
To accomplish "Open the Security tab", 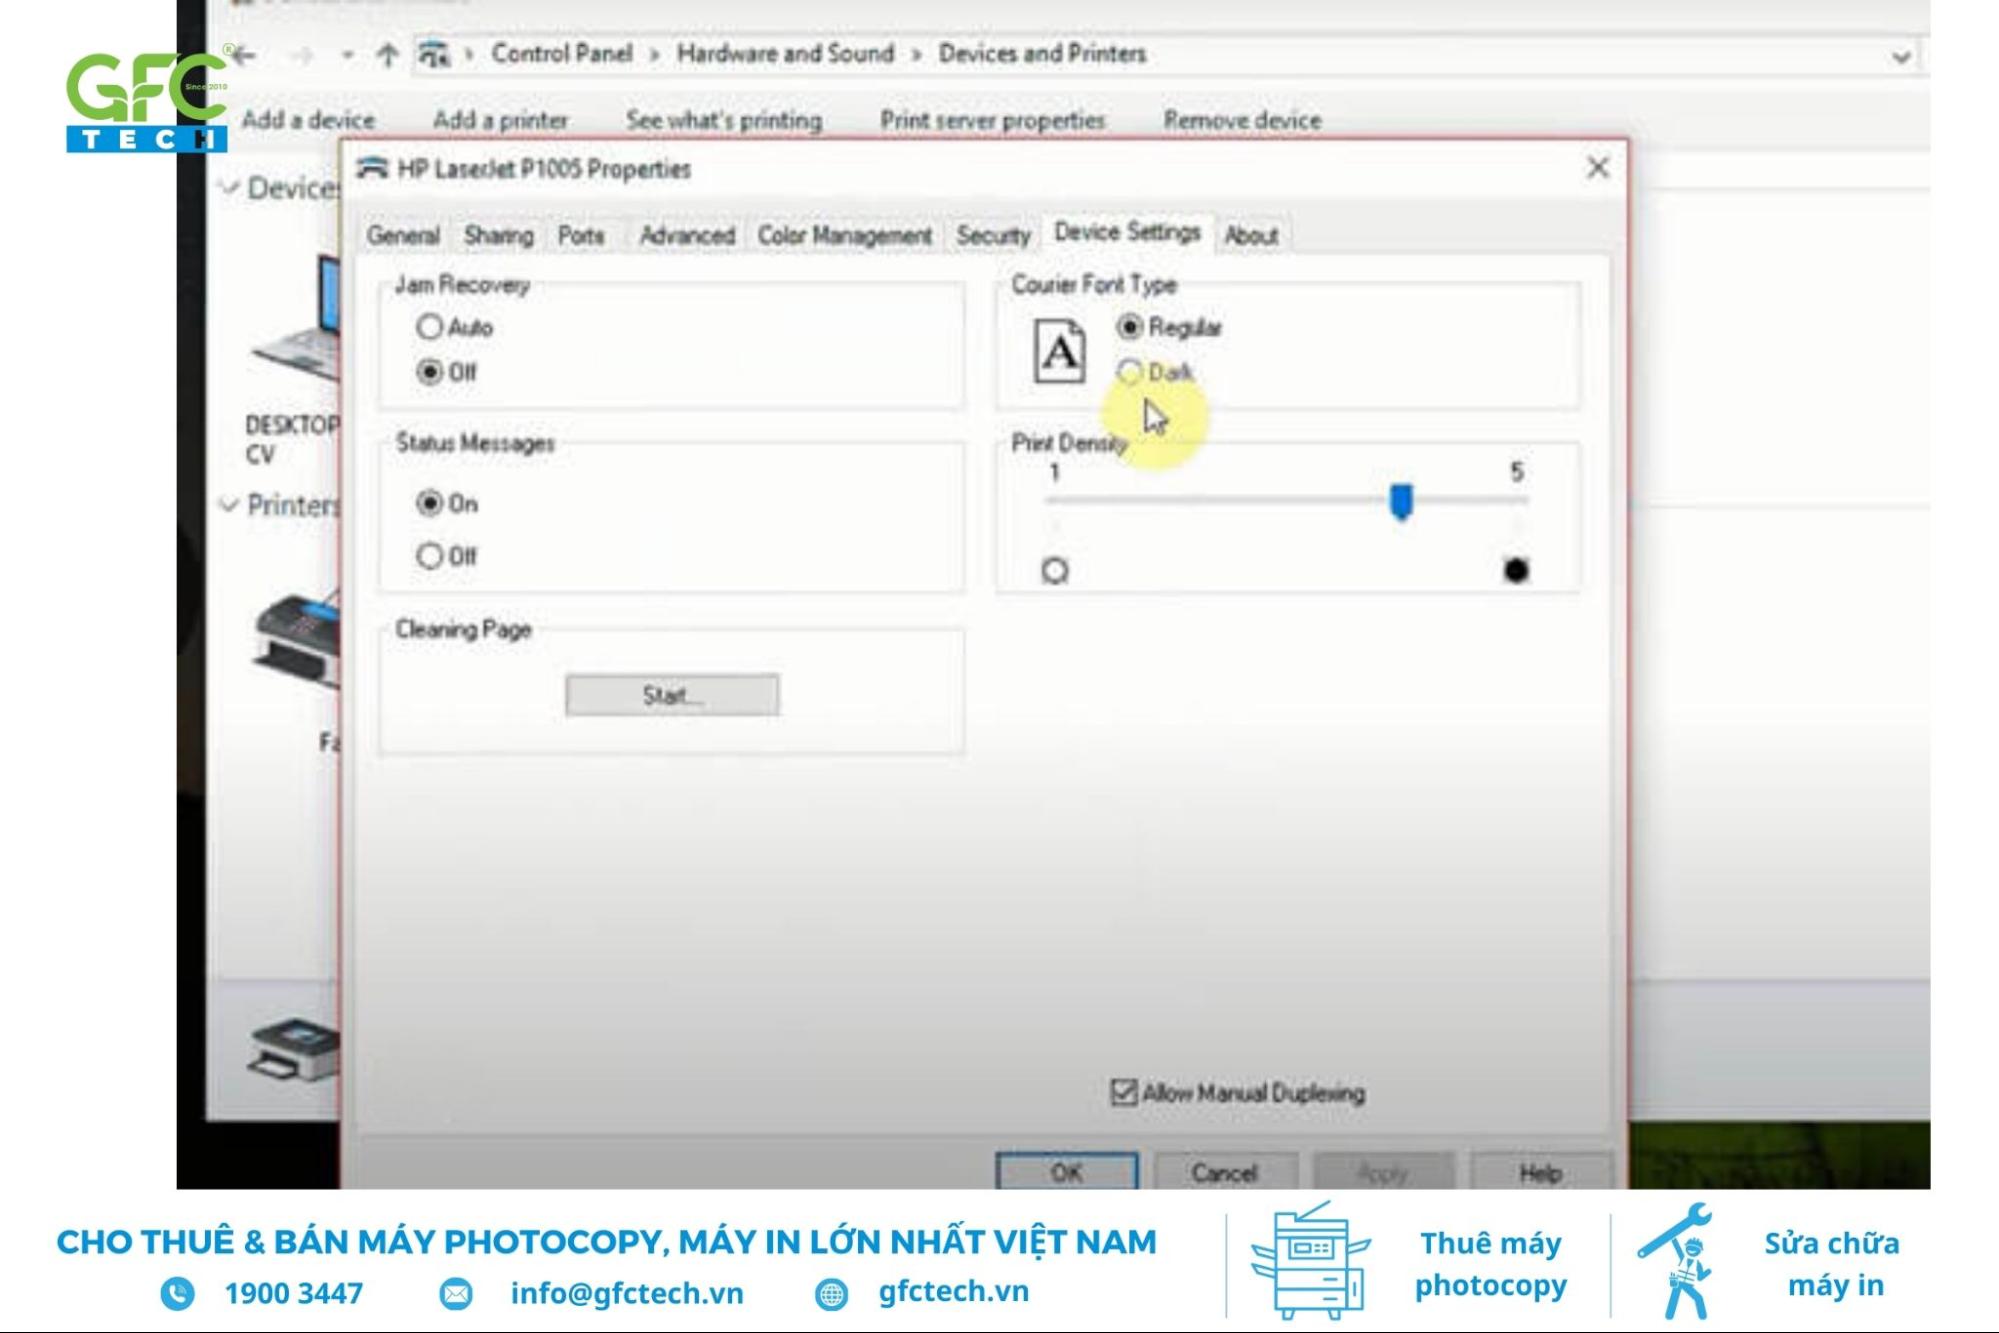I will point(992,236).
